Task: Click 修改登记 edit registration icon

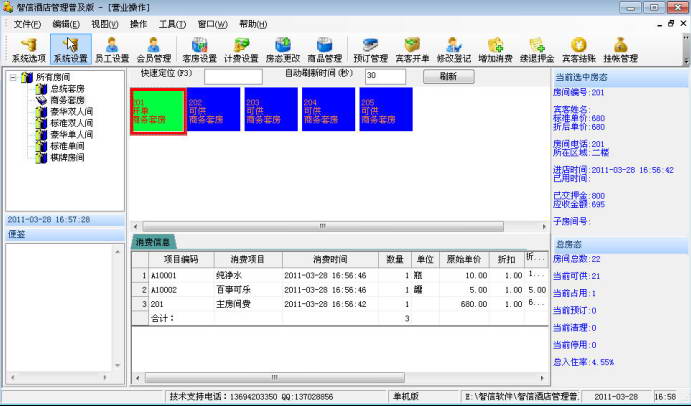Action: (453, 50)
